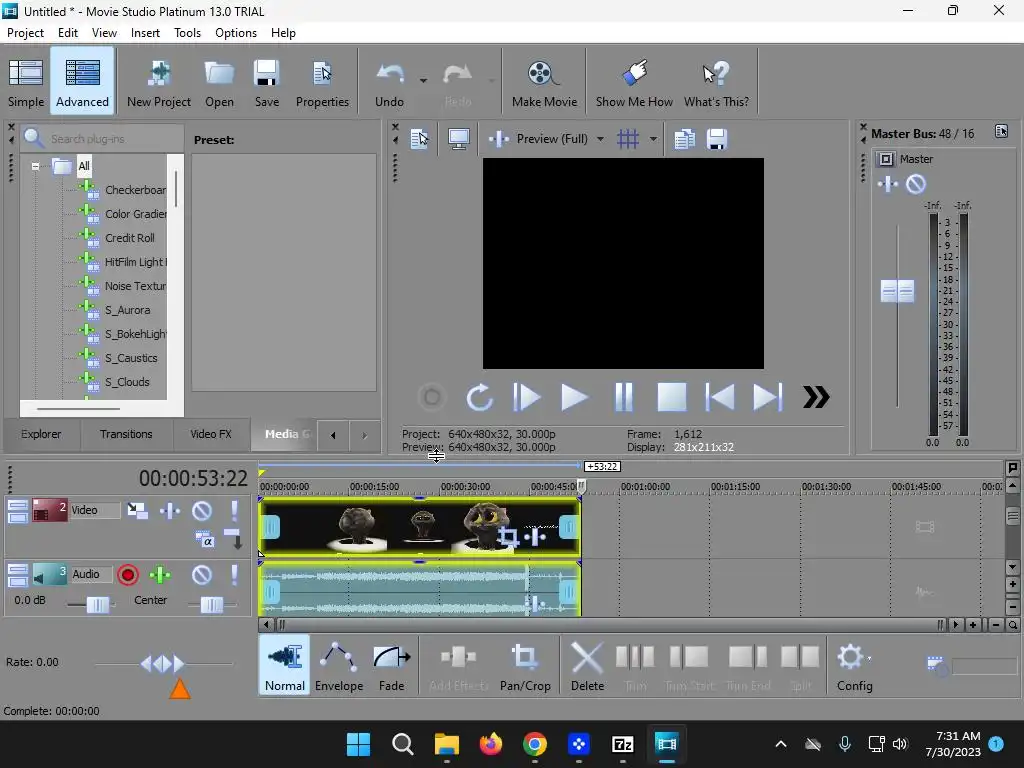Image resolution: width=1024 pixels, height=768 pixels.
Task: Go to end of project
Action: tap(768, 397)
